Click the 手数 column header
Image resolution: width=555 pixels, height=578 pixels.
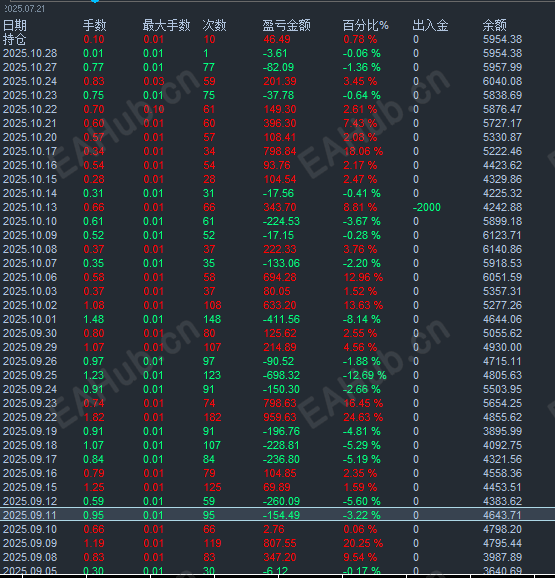[x=95, y=25]
